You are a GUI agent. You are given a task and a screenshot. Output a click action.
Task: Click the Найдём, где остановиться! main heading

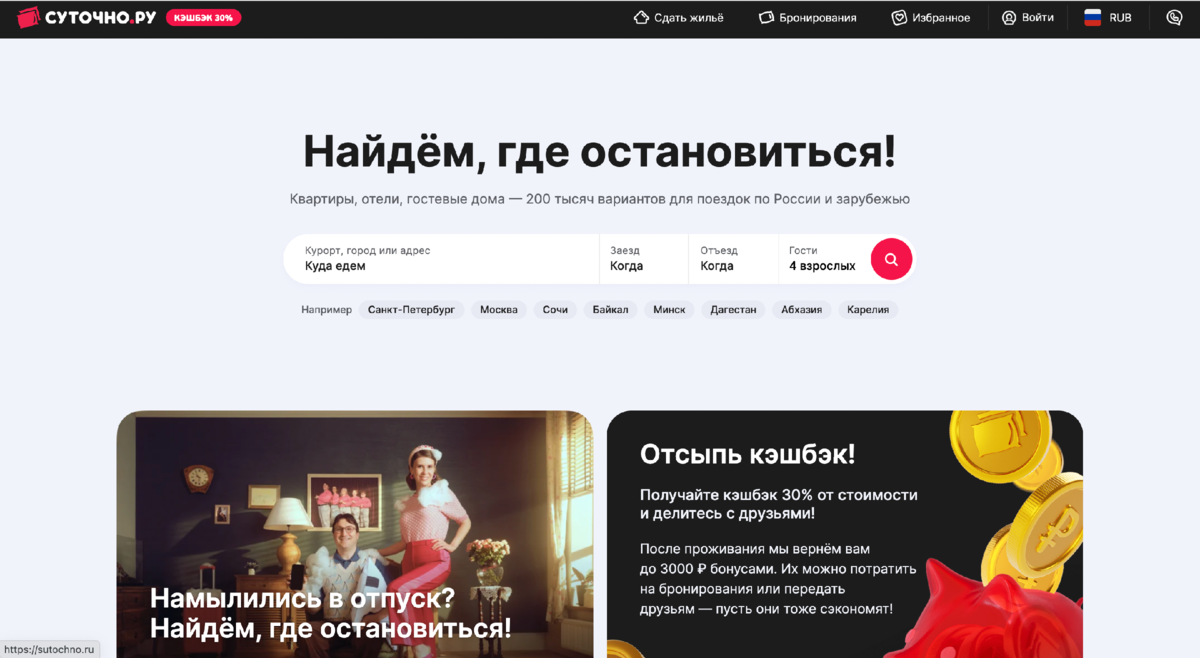pos(599,151)
